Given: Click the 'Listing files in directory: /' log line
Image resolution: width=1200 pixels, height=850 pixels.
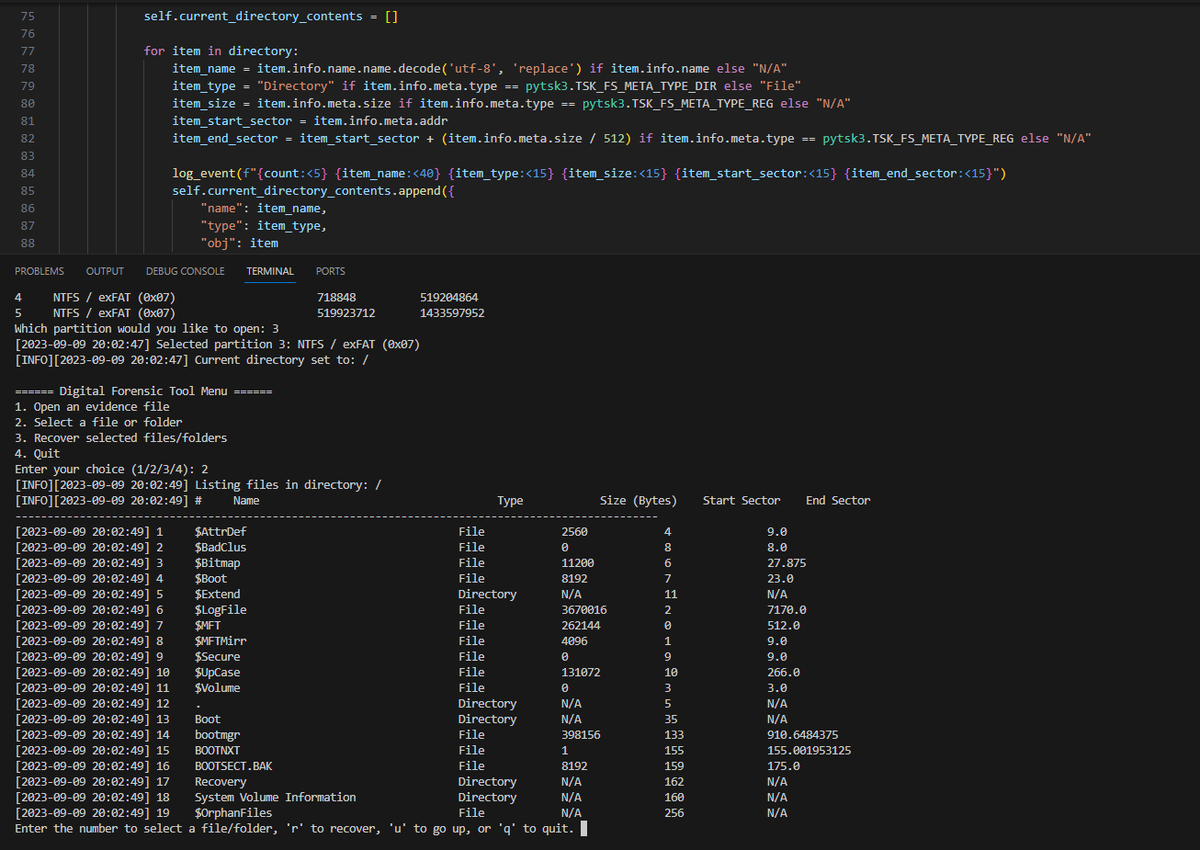Looking at the screenshot, I should pyautogui.click(x=198, y=485).
